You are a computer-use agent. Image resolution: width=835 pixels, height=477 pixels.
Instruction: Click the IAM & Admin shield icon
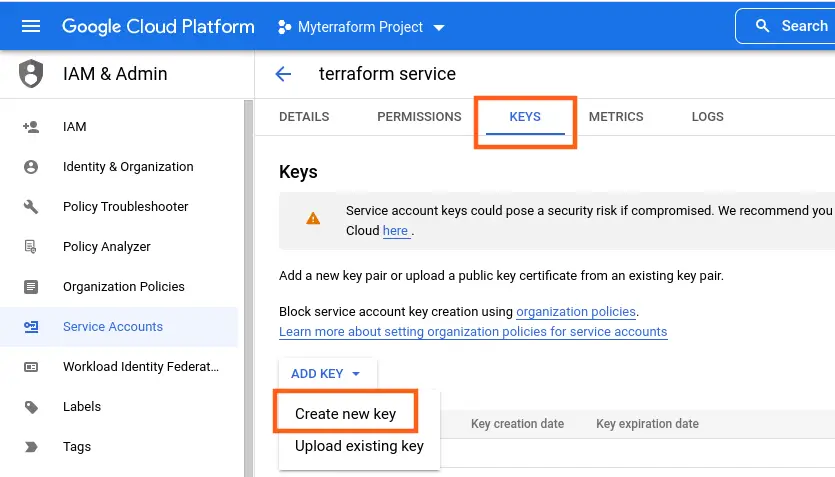pos(31,73)
